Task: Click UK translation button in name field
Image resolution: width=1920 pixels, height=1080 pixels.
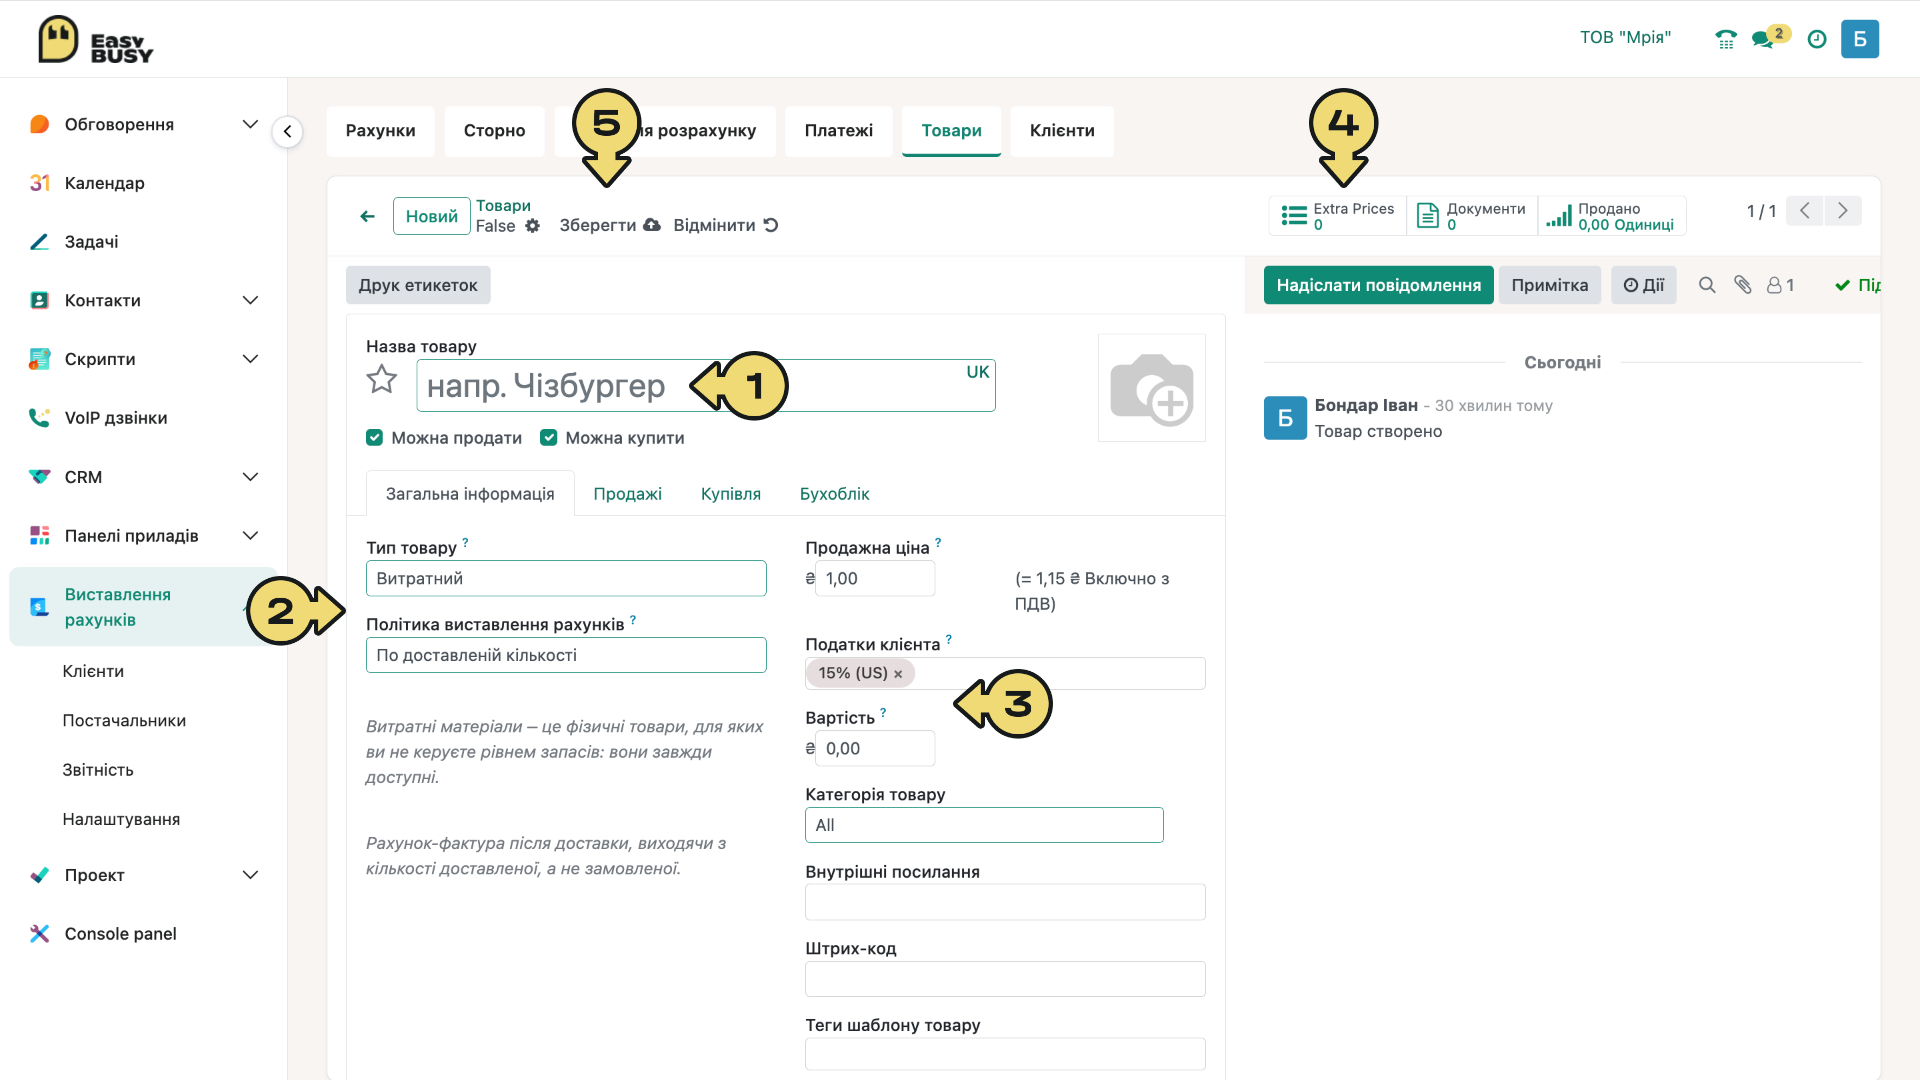Action: (977, 372)
